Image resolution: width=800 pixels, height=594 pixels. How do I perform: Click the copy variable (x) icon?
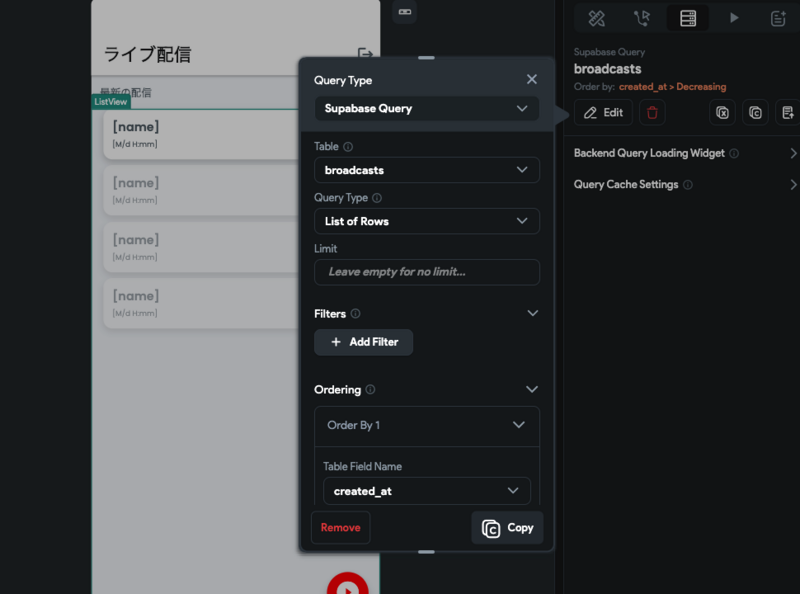[722, 113]
